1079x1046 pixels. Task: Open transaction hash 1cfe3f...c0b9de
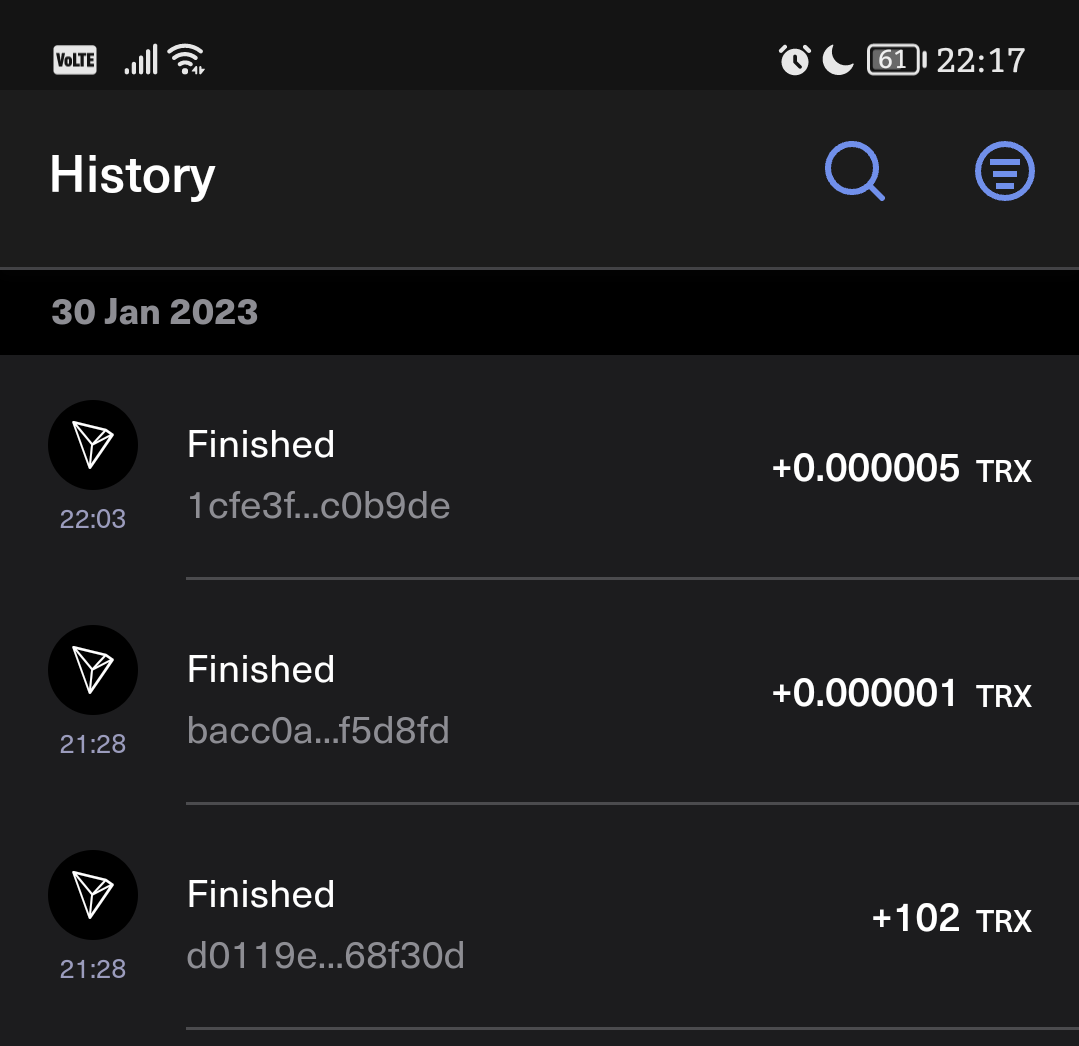pos(319,506)
